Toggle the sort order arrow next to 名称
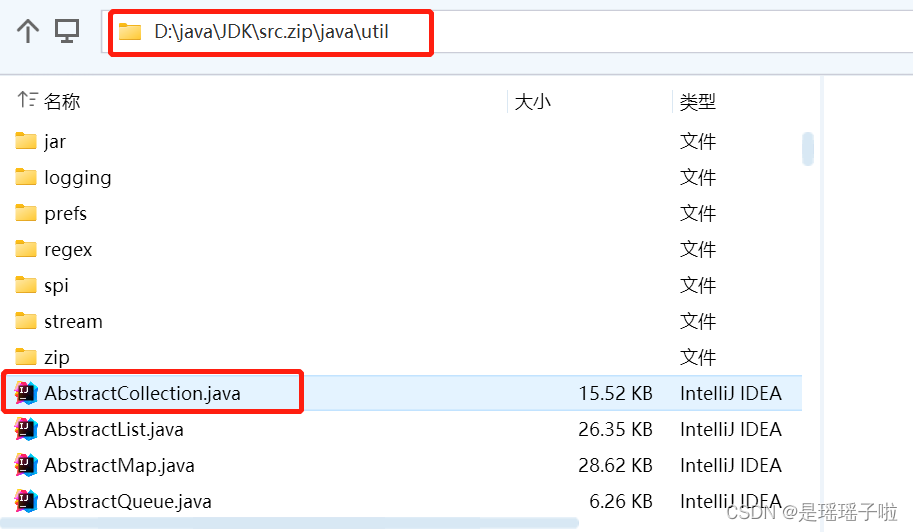 pos(27,100)
